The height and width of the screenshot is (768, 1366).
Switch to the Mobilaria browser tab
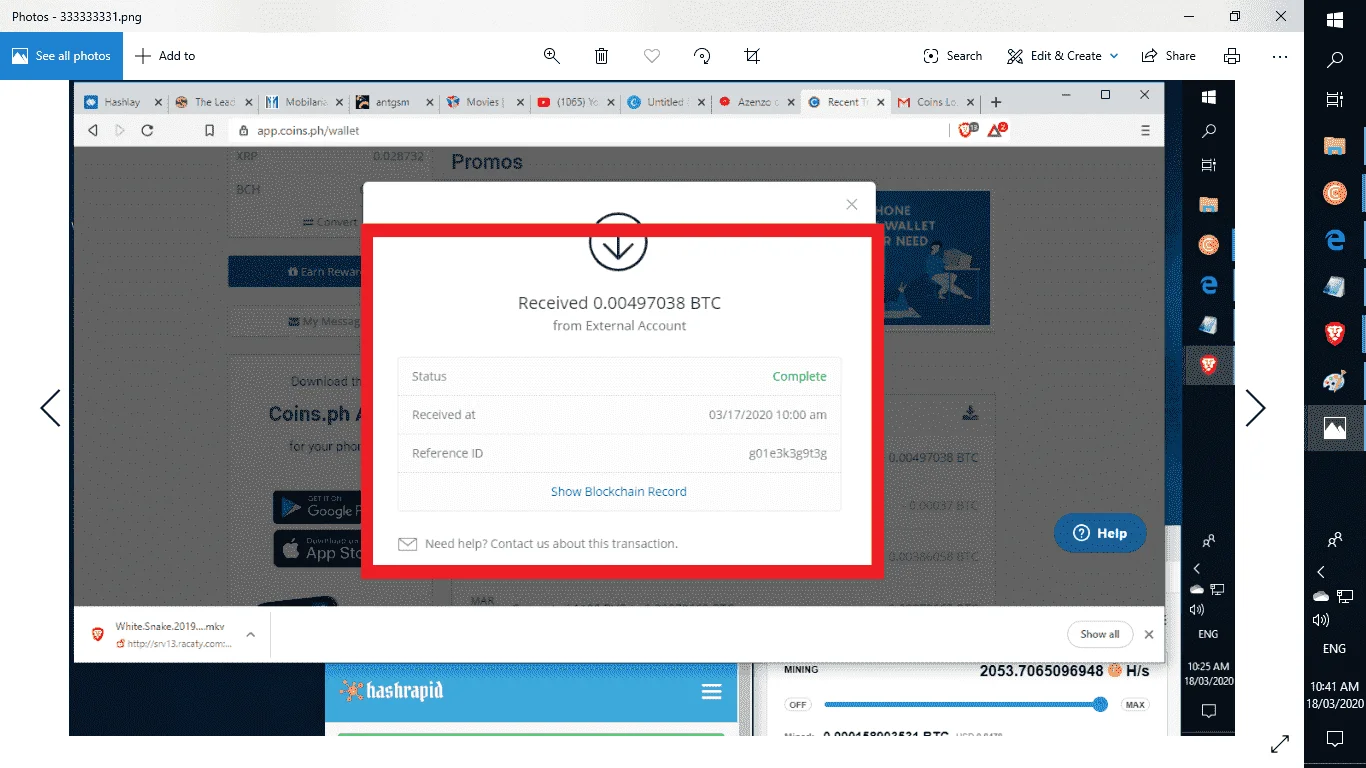[x=304, y=102]
